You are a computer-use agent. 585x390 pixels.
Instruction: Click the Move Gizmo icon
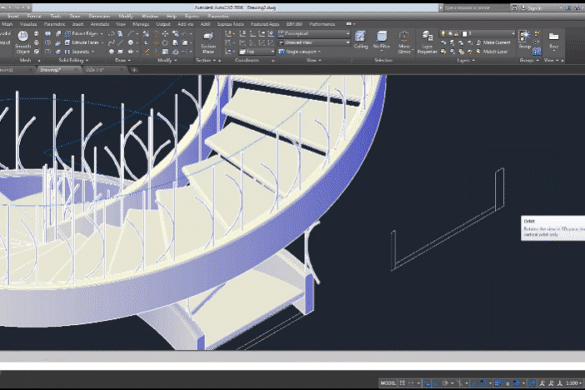click(404, 42)
